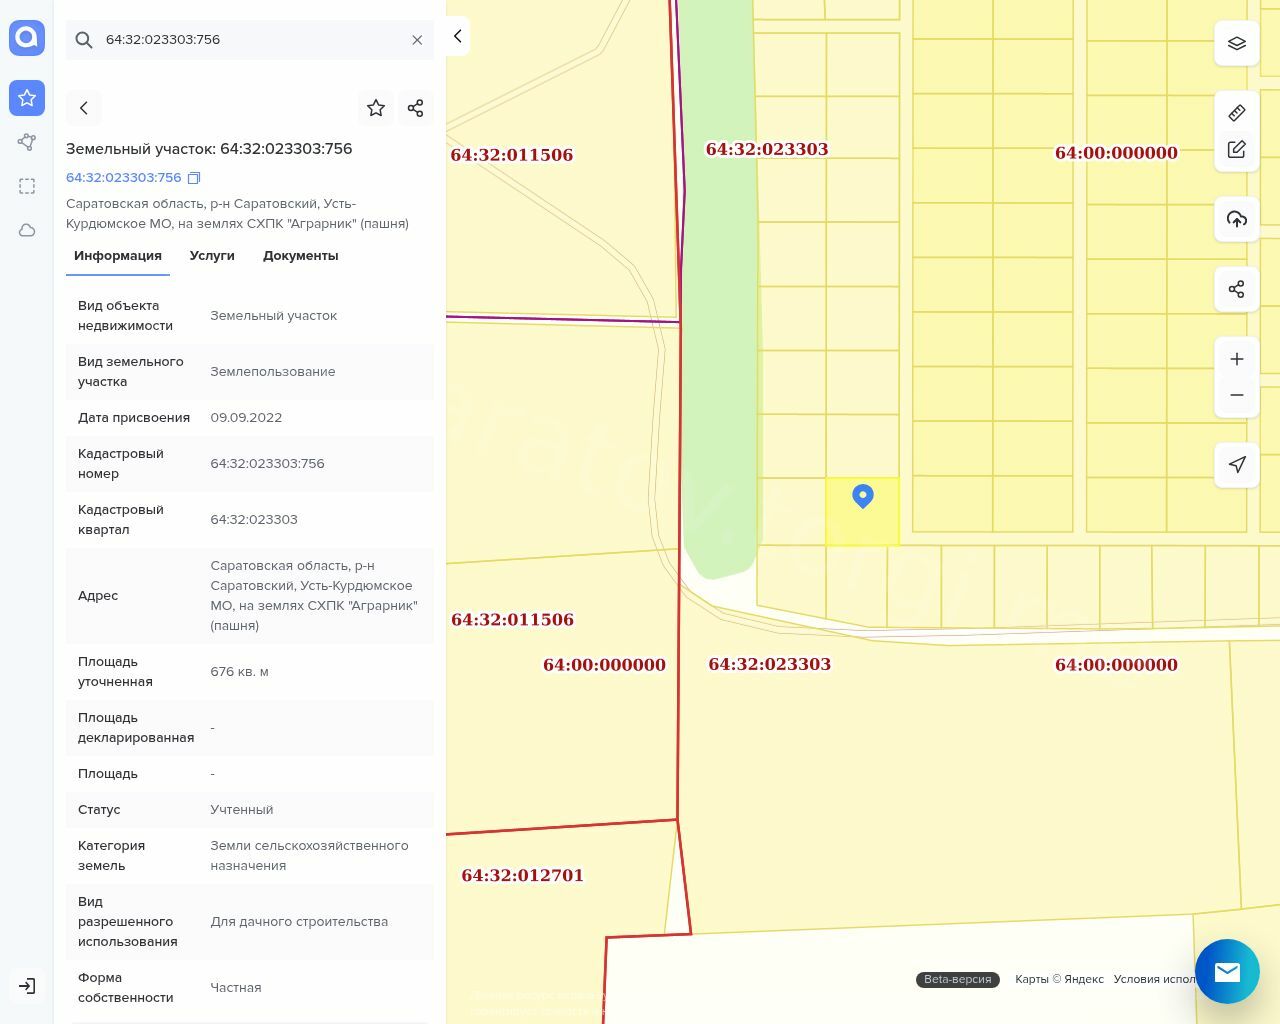Share this land plot card
This screenshot has width=1280, height=1024.
click(416, 108)
